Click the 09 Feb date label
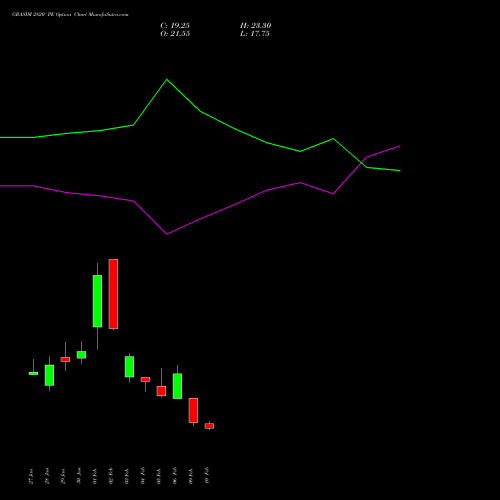500x500 pixels. (x=191, y=476)
